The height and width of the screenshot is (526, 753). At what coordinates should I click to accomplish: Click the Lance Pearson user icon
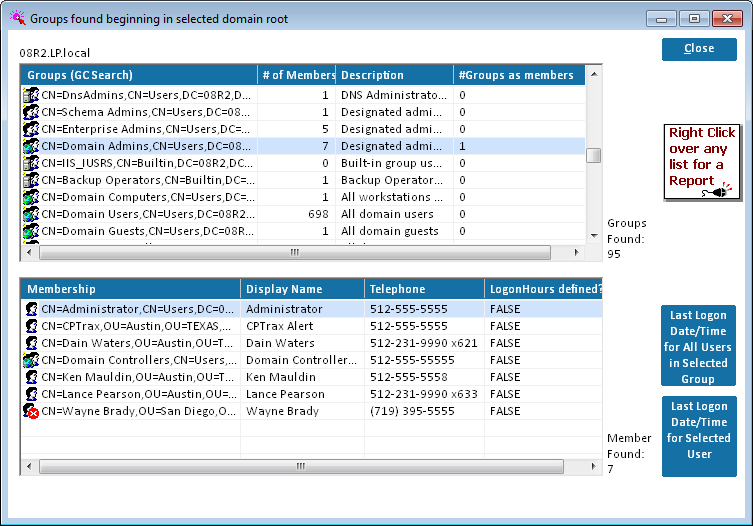coord(31,395)
